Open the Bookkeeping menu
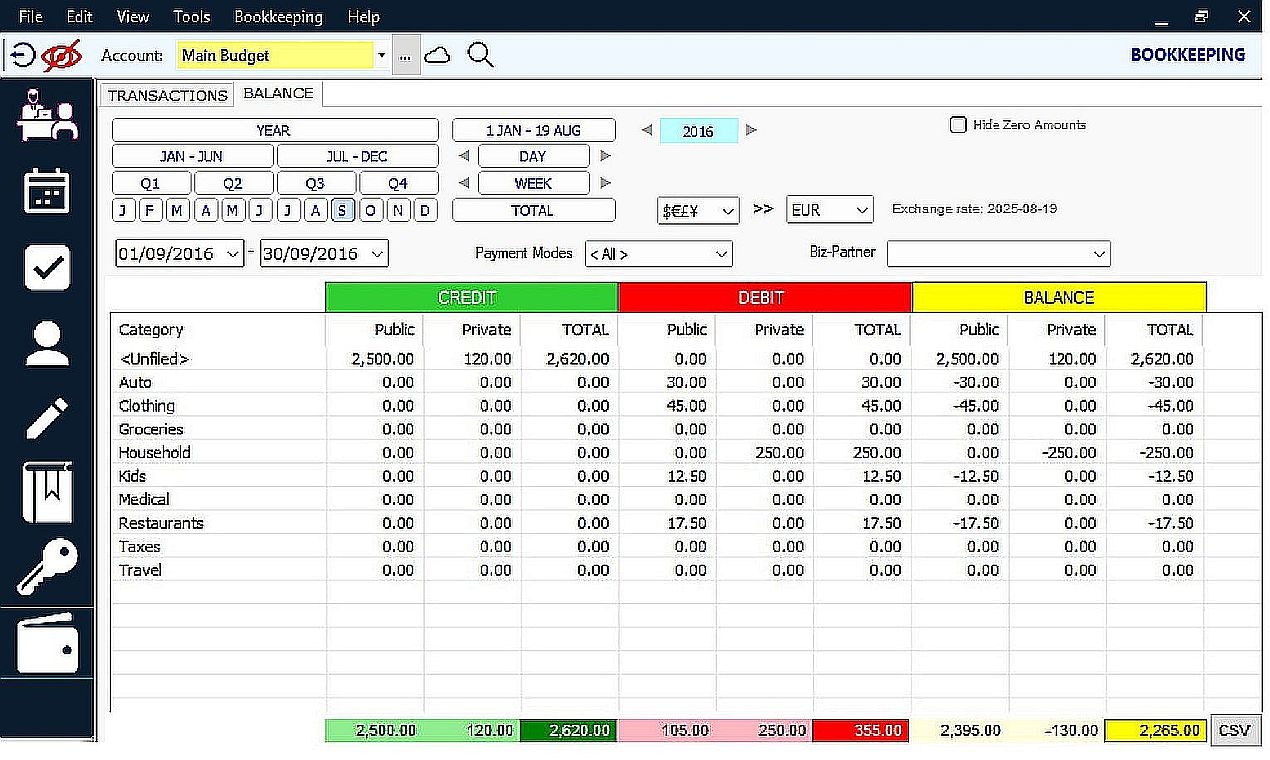Screen dimensions: 1270x760 click(278, 16)
